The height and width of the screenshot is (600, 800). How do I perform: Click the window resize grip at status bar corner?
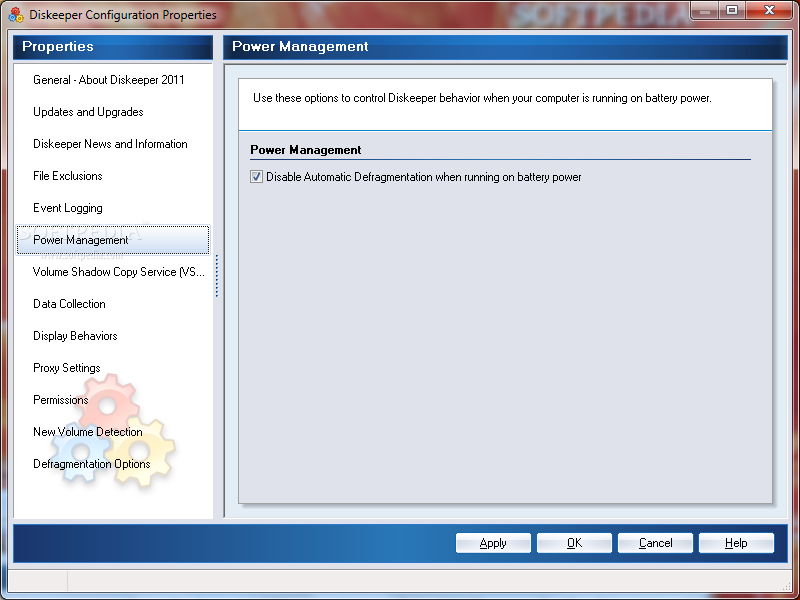[786, 586]
